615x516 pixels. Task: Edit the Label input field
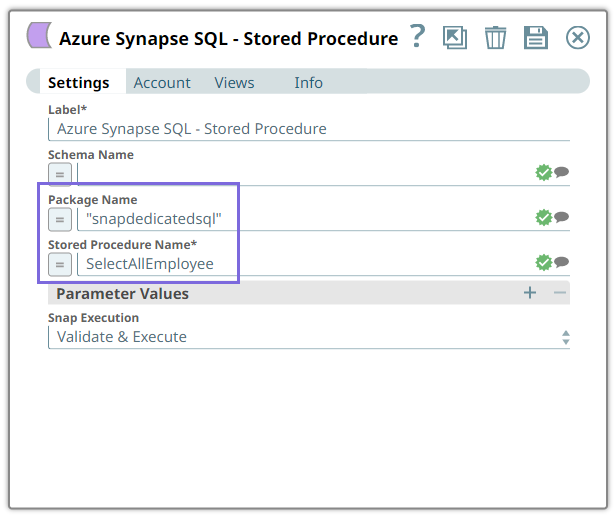309,129
